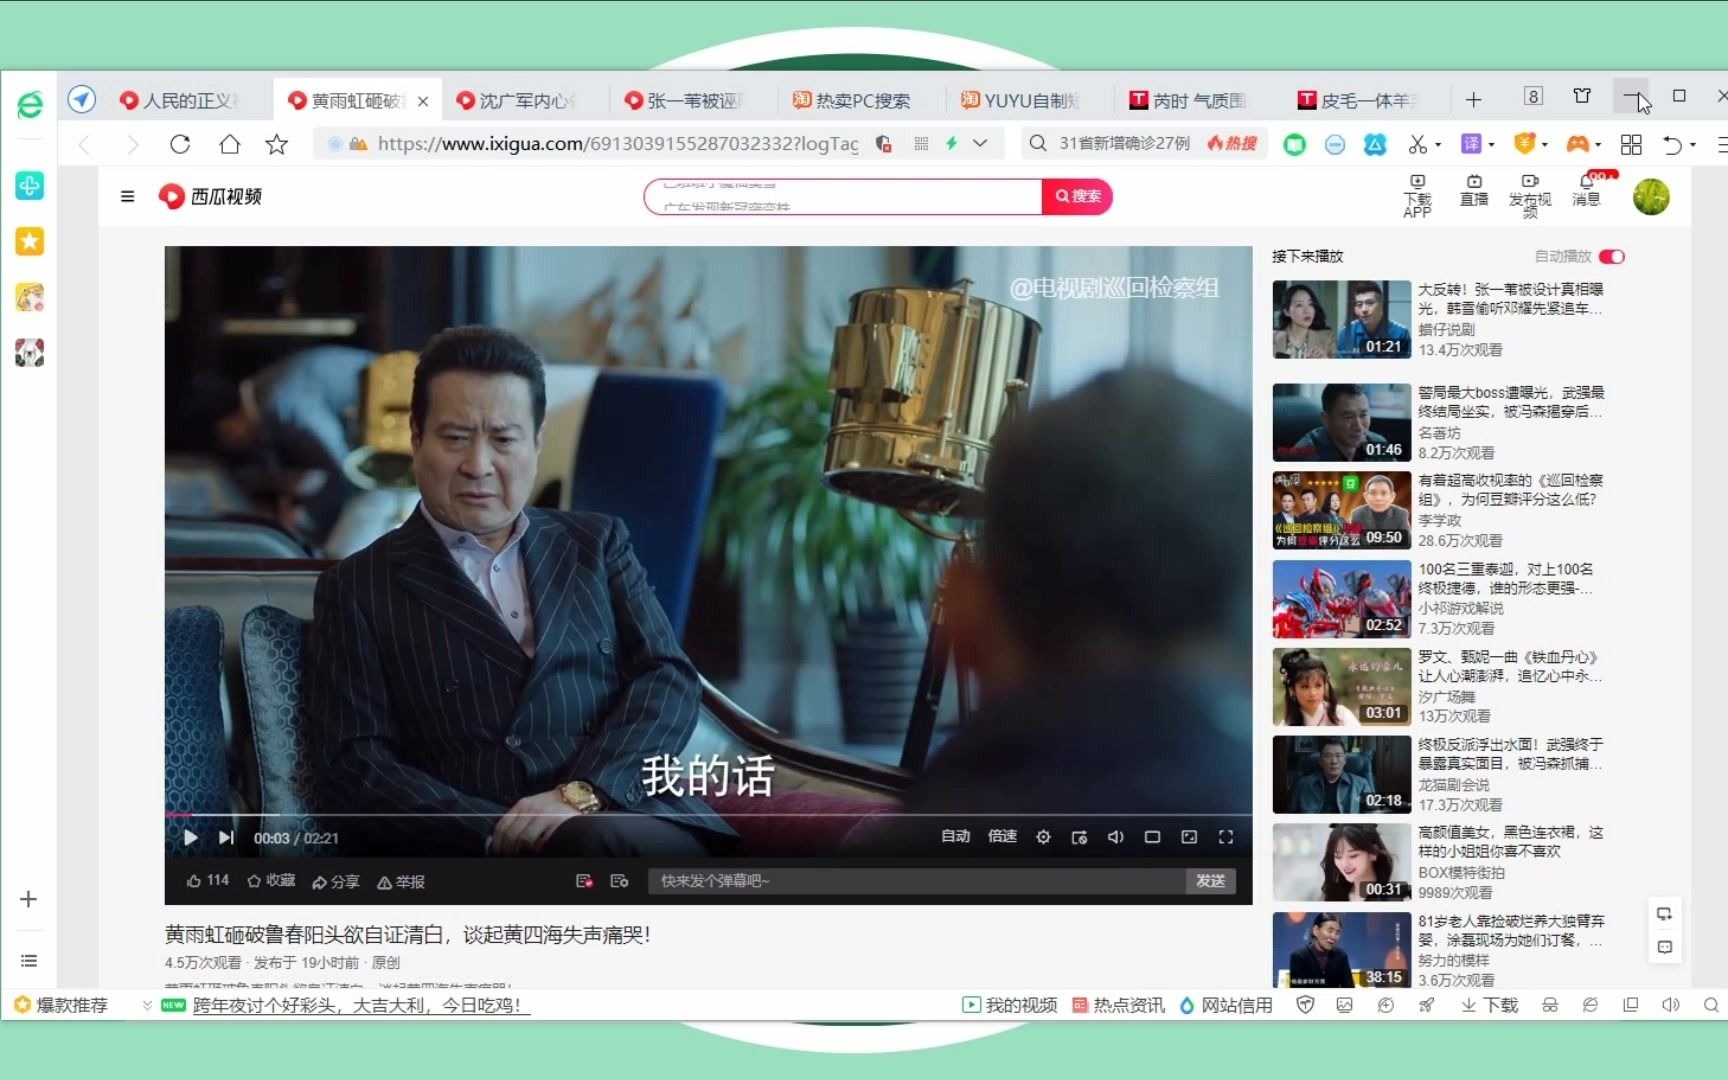Reload the current page
The image size is (1728, 1080).
click(180, 144)
